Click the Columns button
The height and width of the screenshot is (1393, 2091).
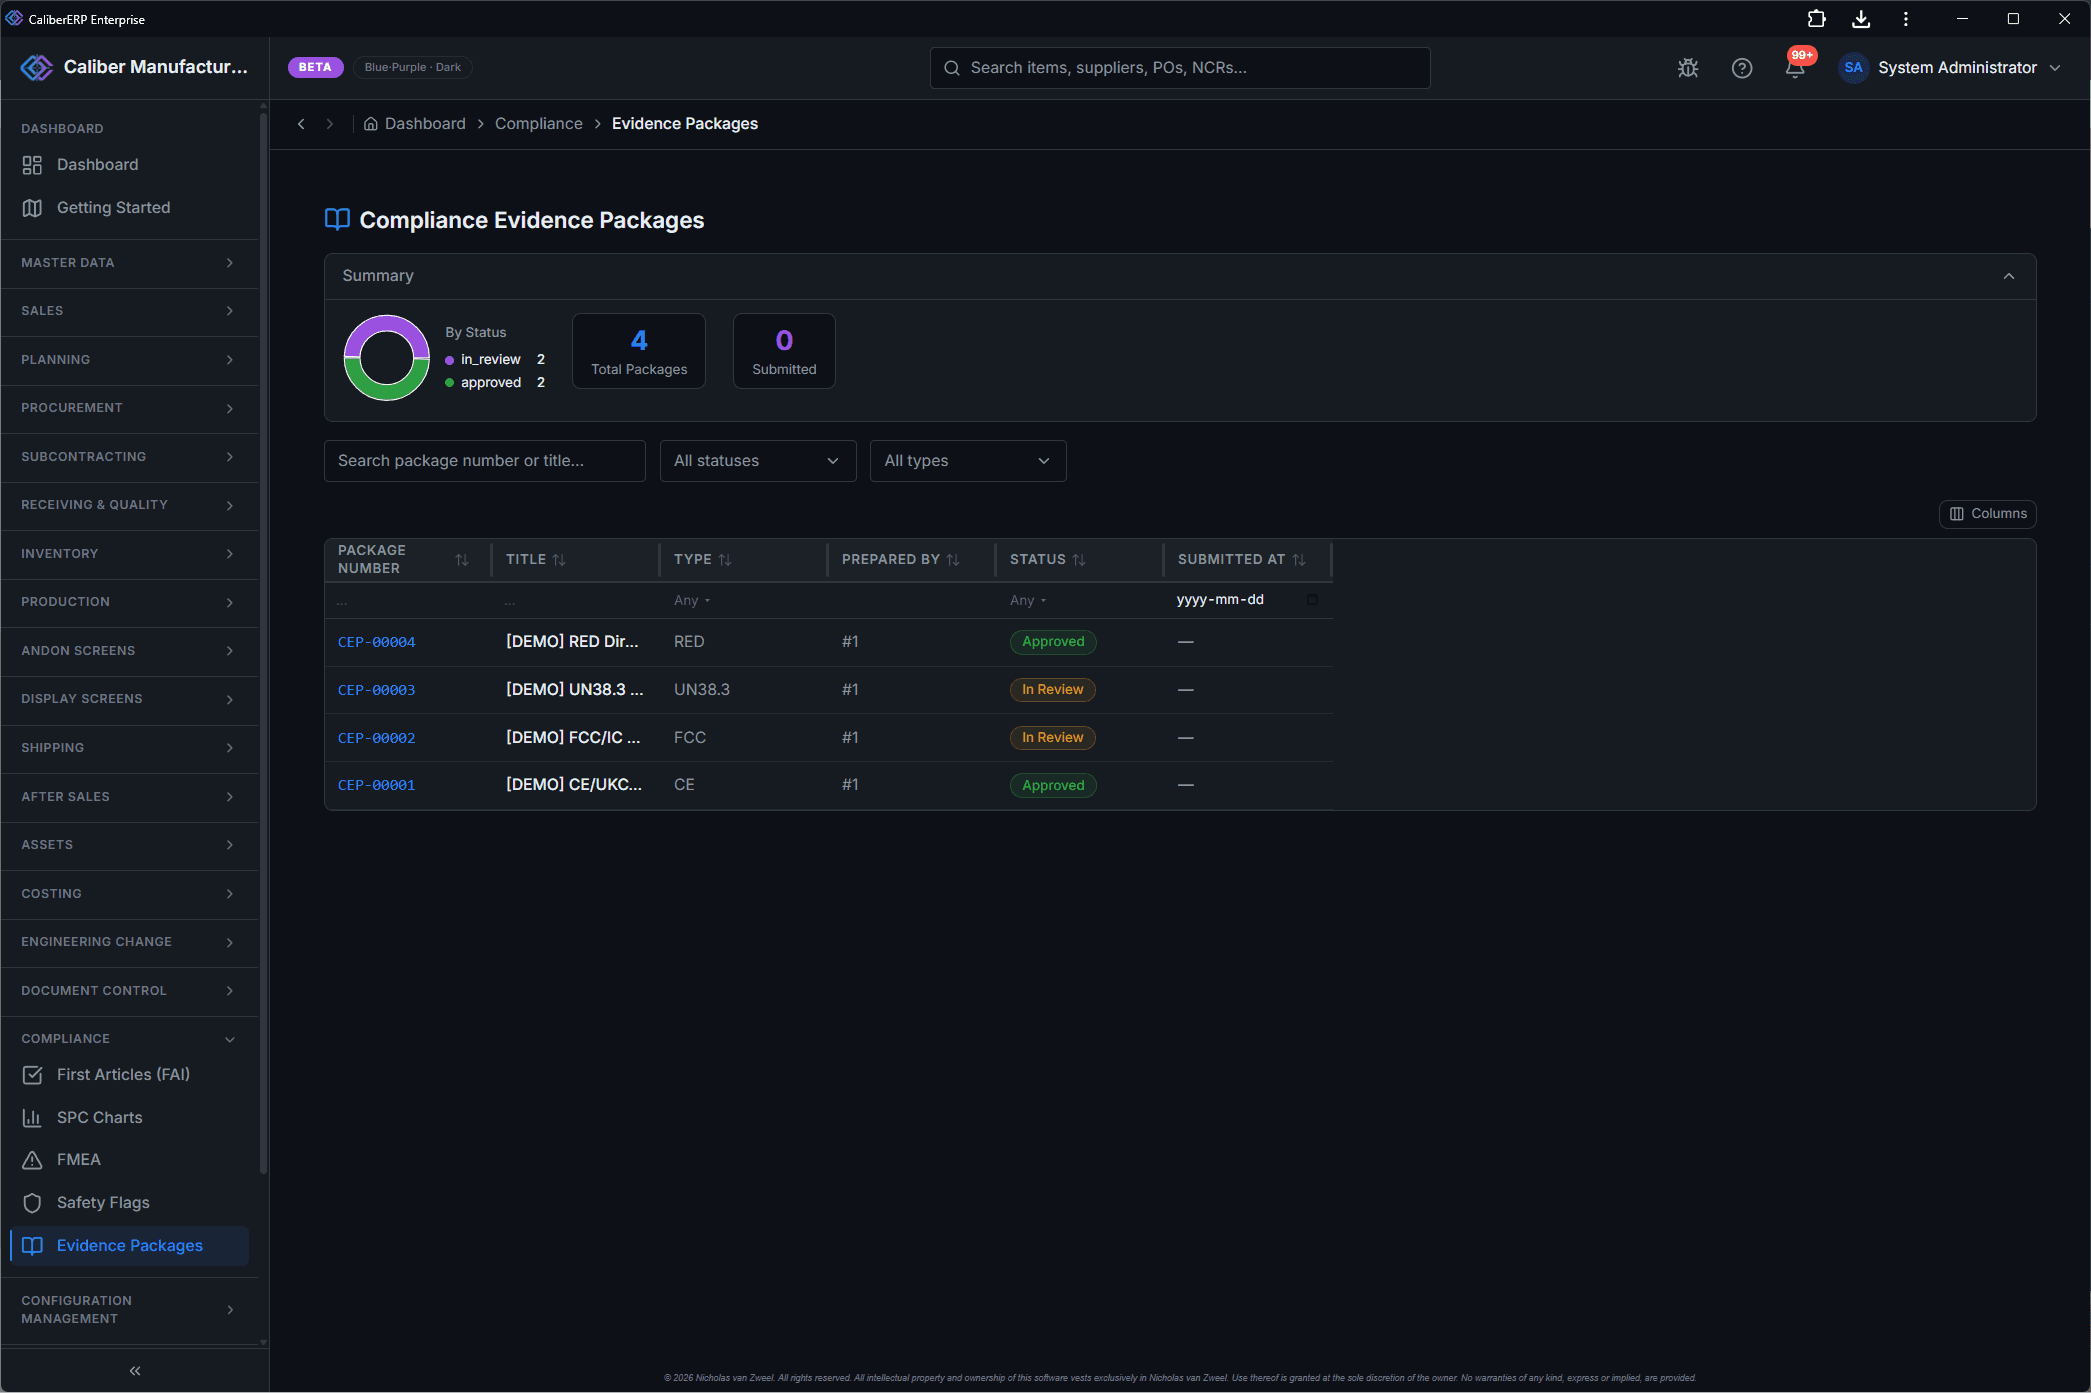coord(1987,514)
